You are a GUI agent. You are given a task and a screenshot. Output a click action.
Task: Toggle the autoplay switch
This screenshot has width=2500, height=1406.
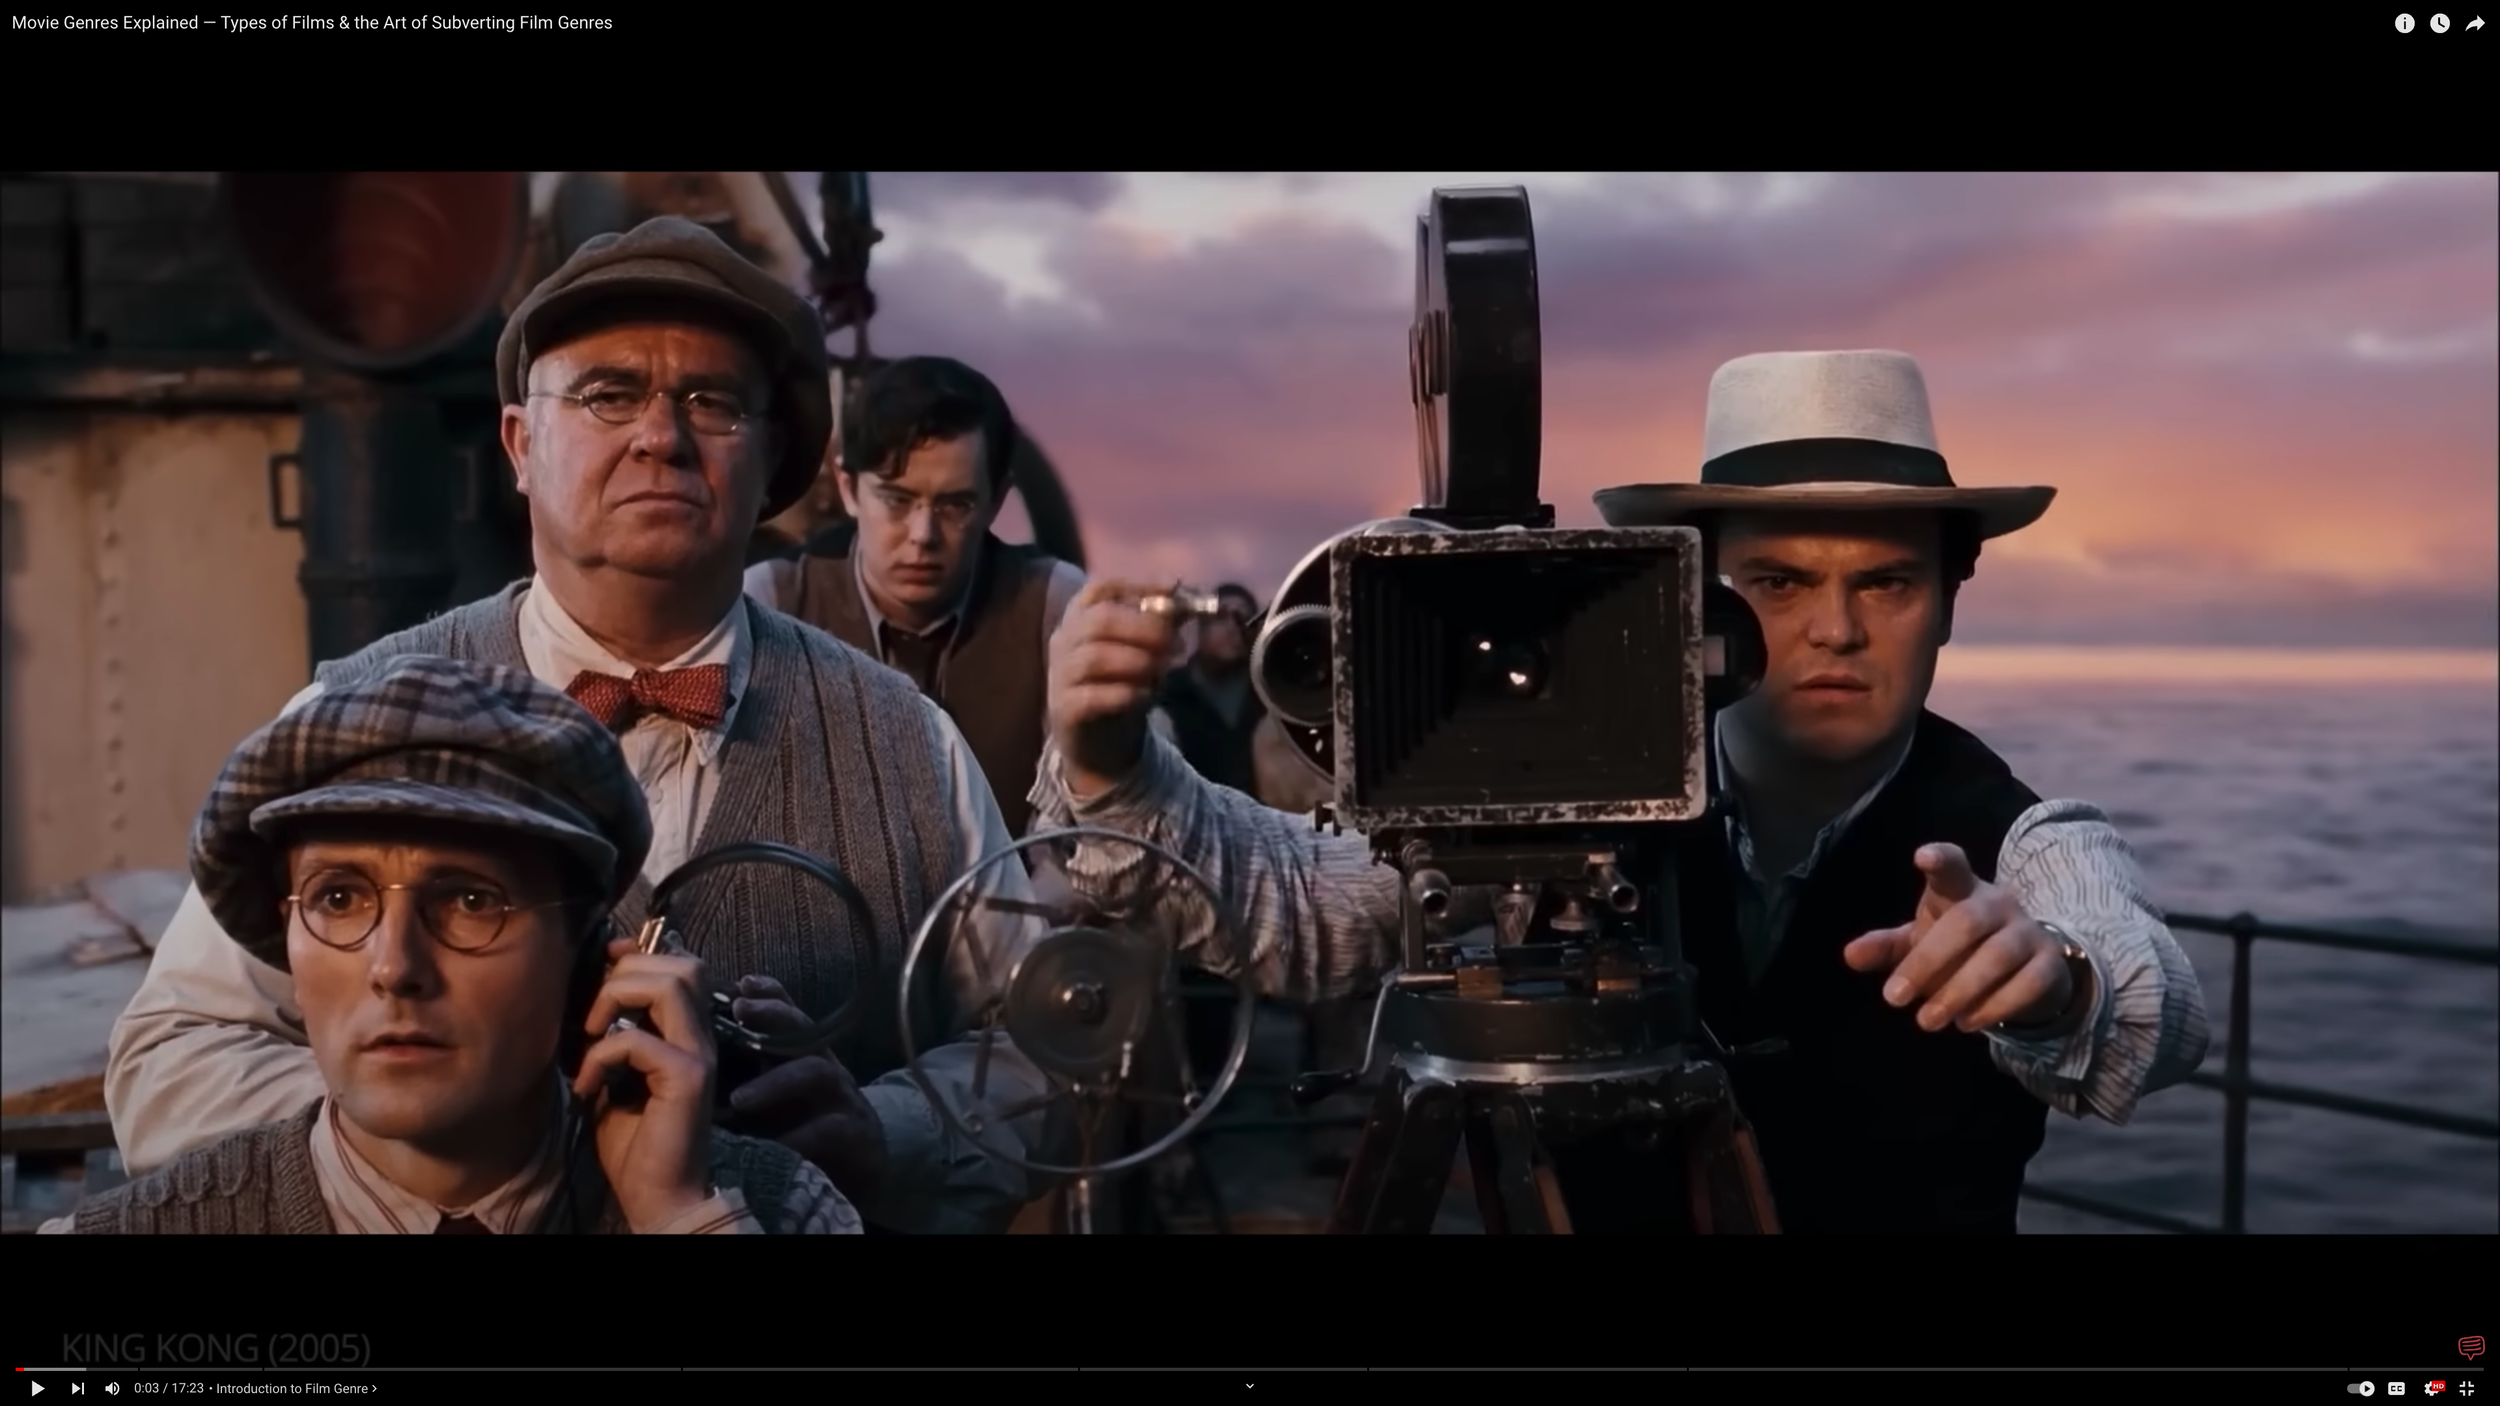pos(2360,1388)
